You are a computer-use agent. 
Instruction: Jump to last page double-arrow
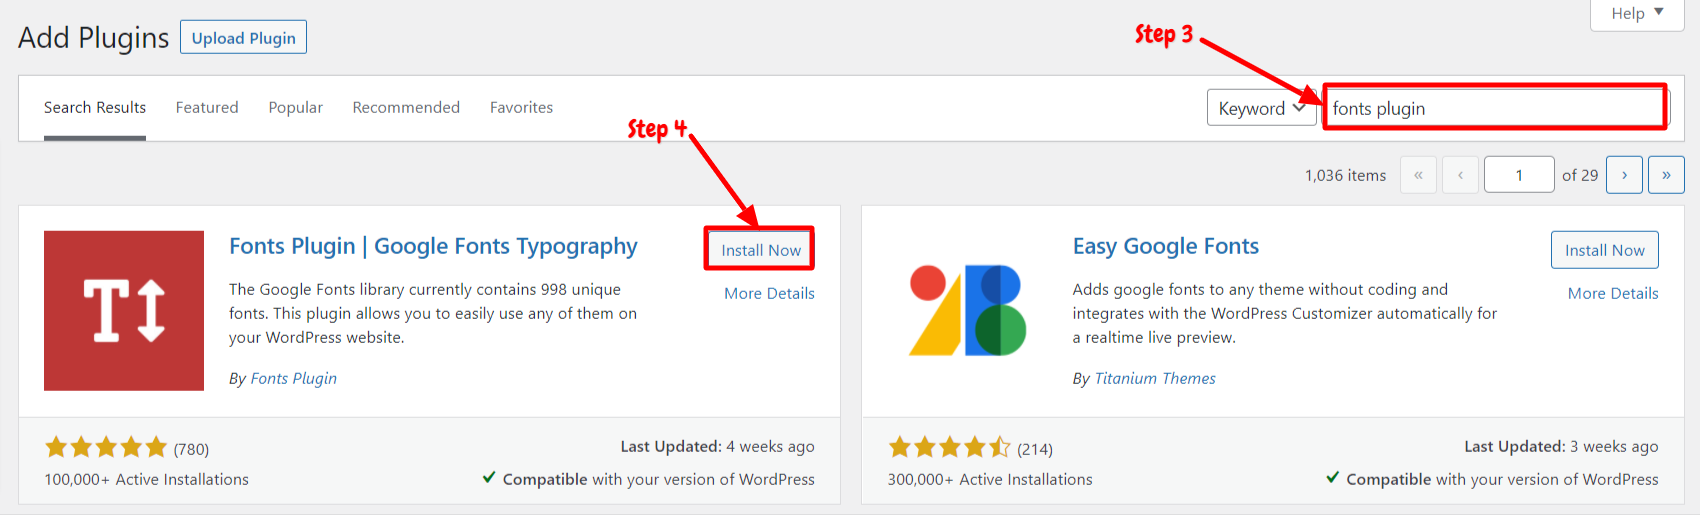1666,175
